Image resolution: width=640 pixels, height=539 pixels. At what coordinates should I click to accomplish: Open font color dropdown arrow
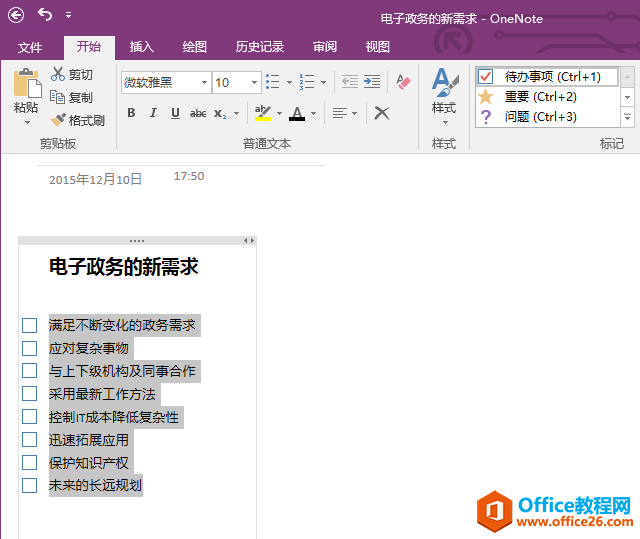[x=313, y=113]
